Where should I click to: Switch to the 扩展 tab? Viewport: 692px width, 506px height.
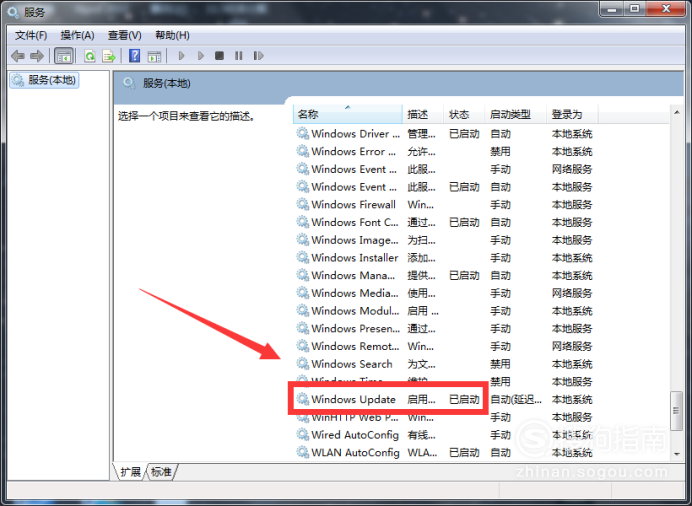(130, 472)
